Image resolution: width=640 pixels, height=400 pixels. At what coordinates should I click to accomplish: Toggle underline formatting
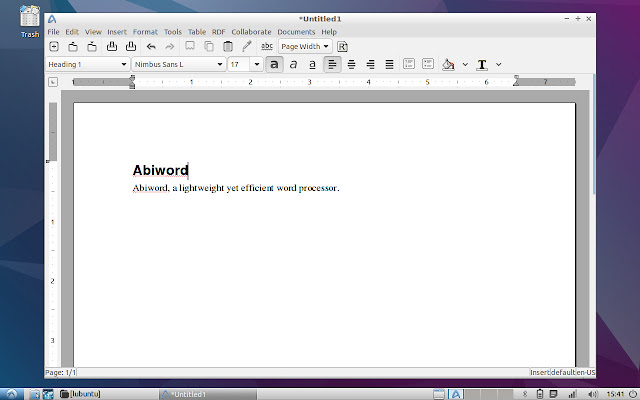(x=312, y=64)
